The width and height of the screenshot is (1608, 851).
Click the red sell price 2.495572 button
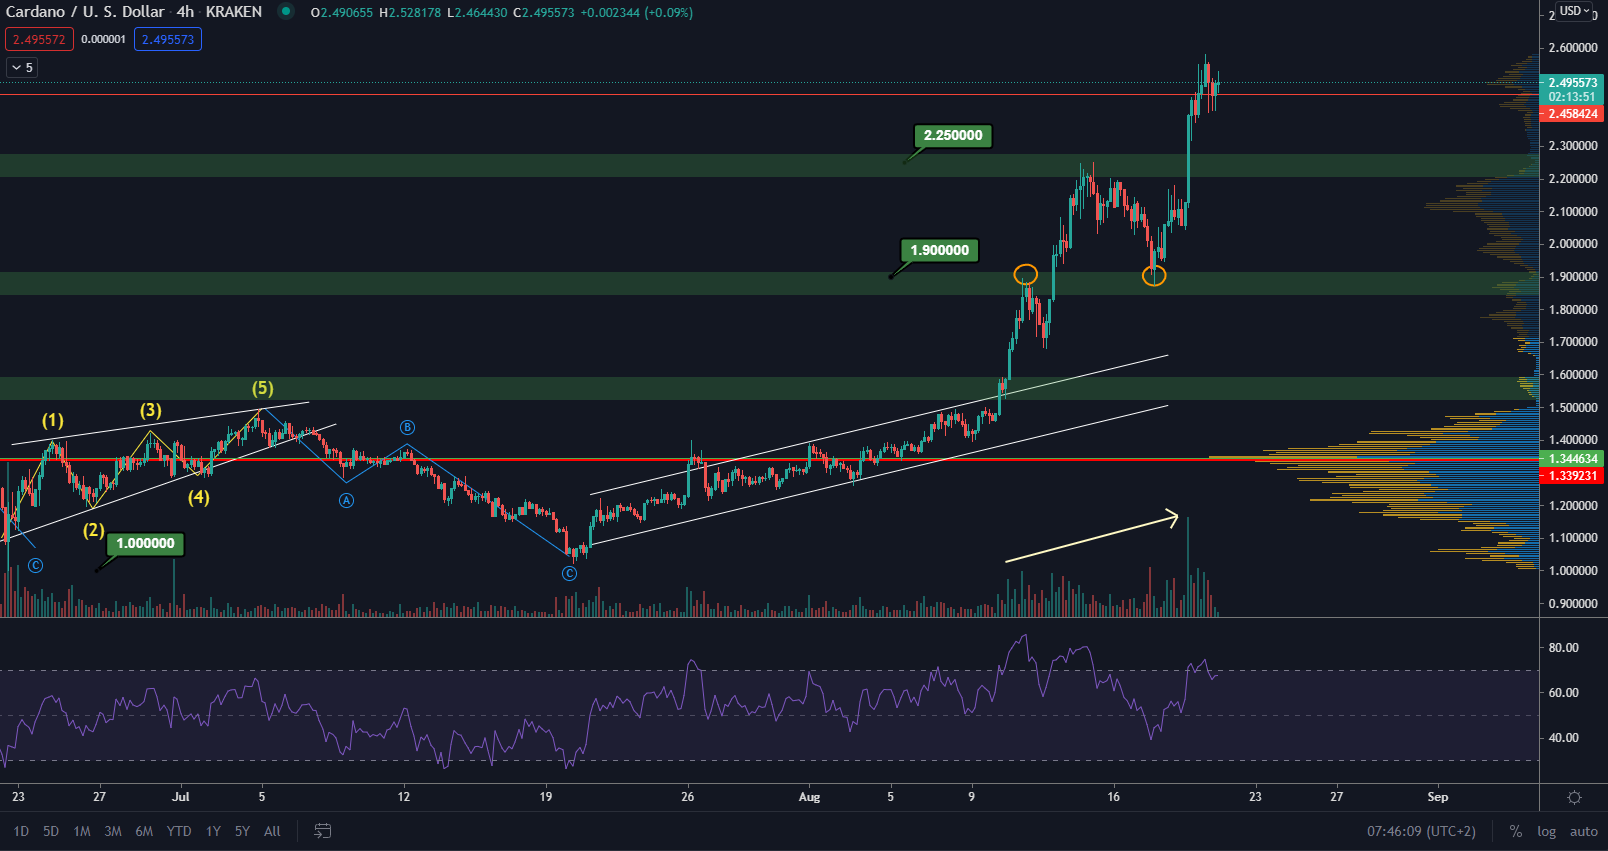click(39, 39)
